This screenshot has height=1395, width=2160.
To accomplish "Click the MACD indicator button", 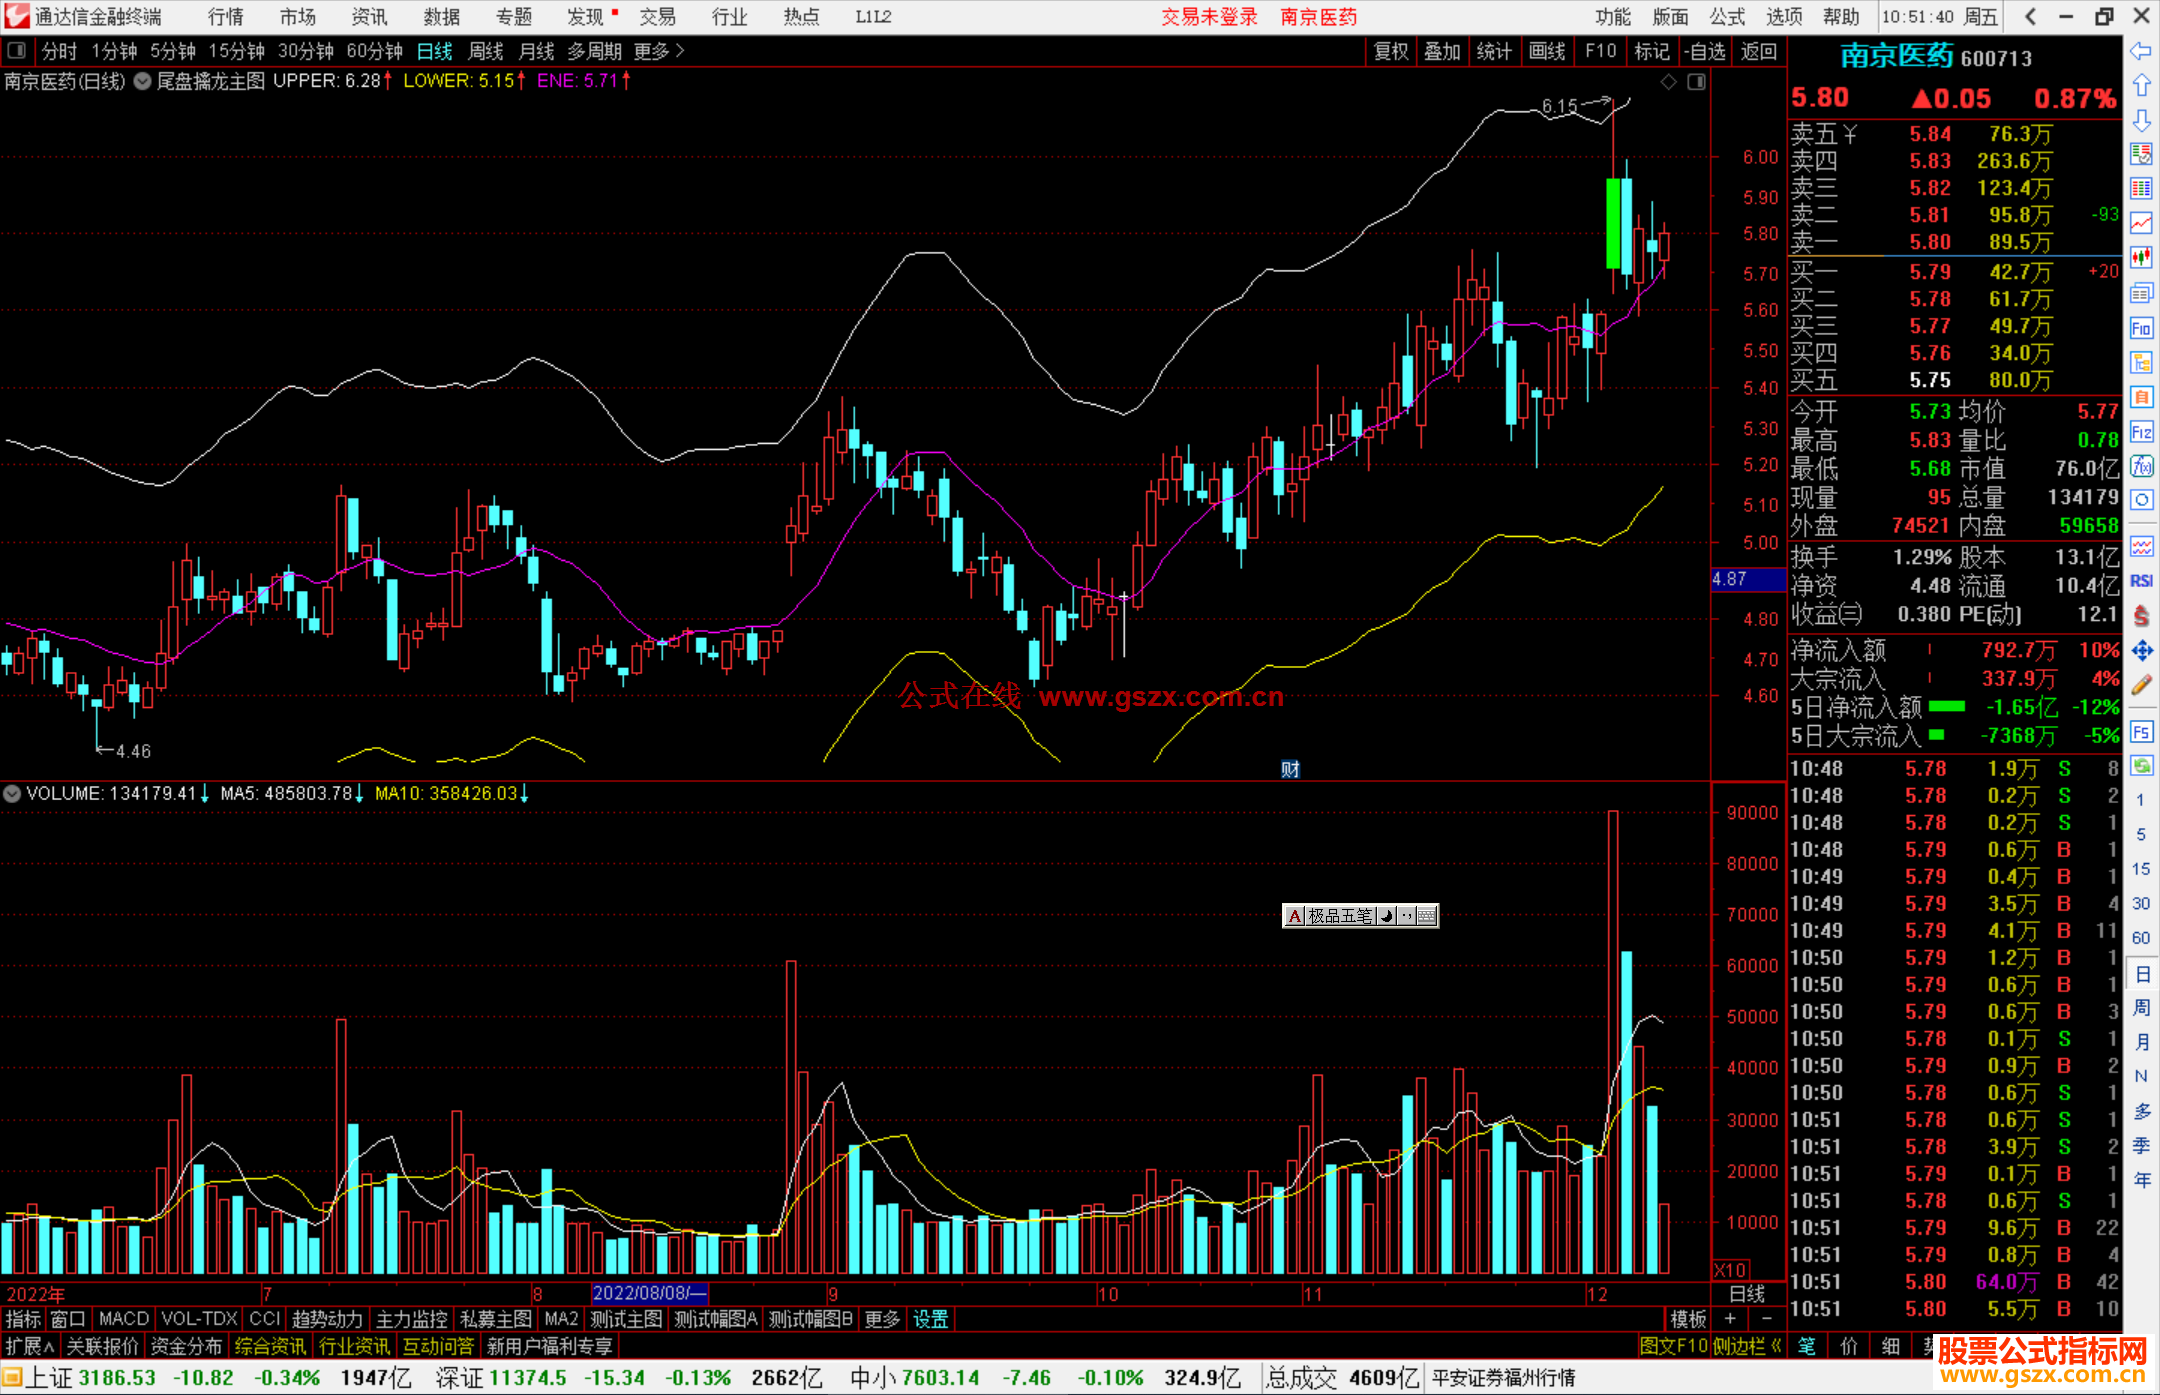I will click(x=123, y=1319).
